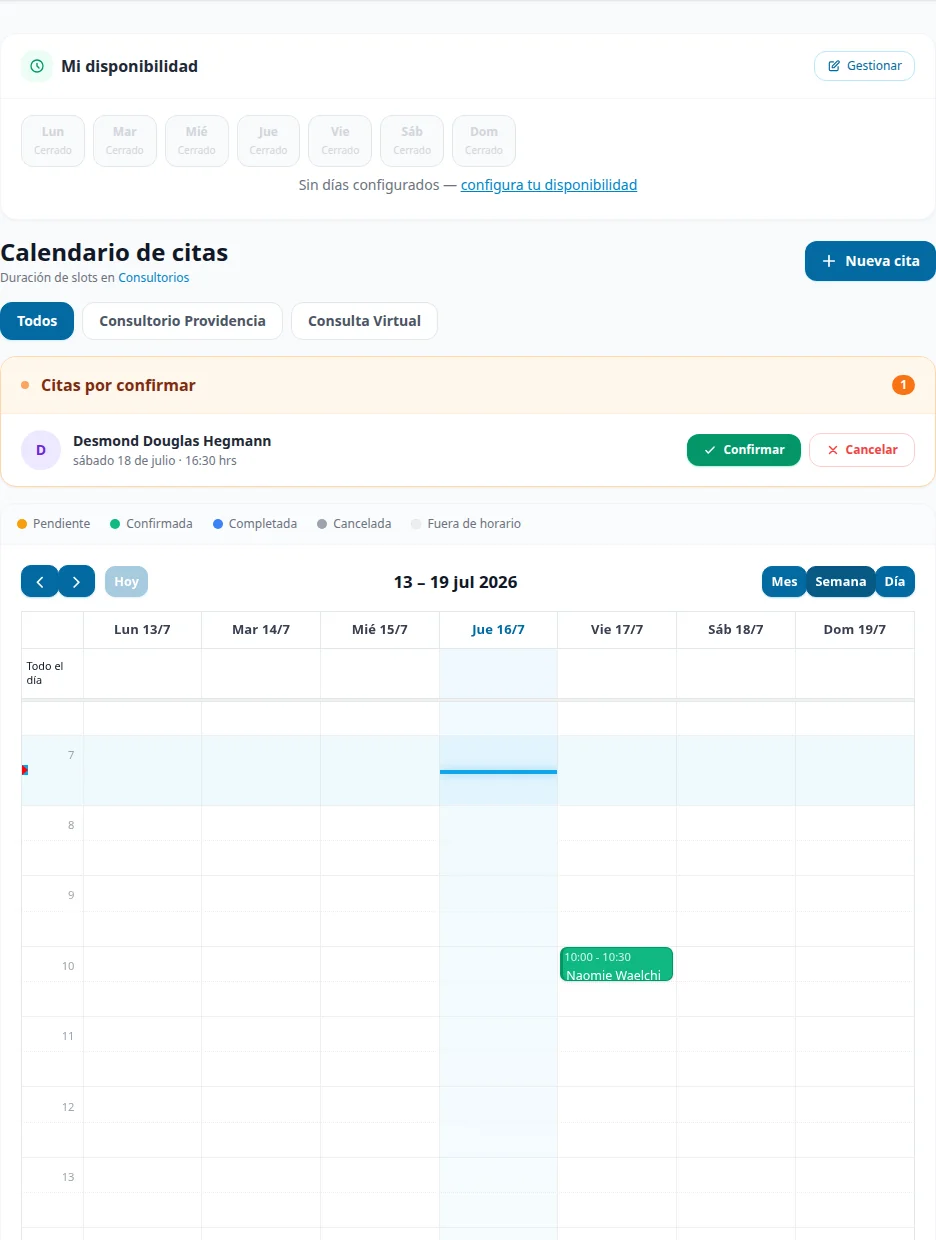The width and height of the screenshot is (936, 1240).
Task: Create a Nueva cita
Action: 870,261
